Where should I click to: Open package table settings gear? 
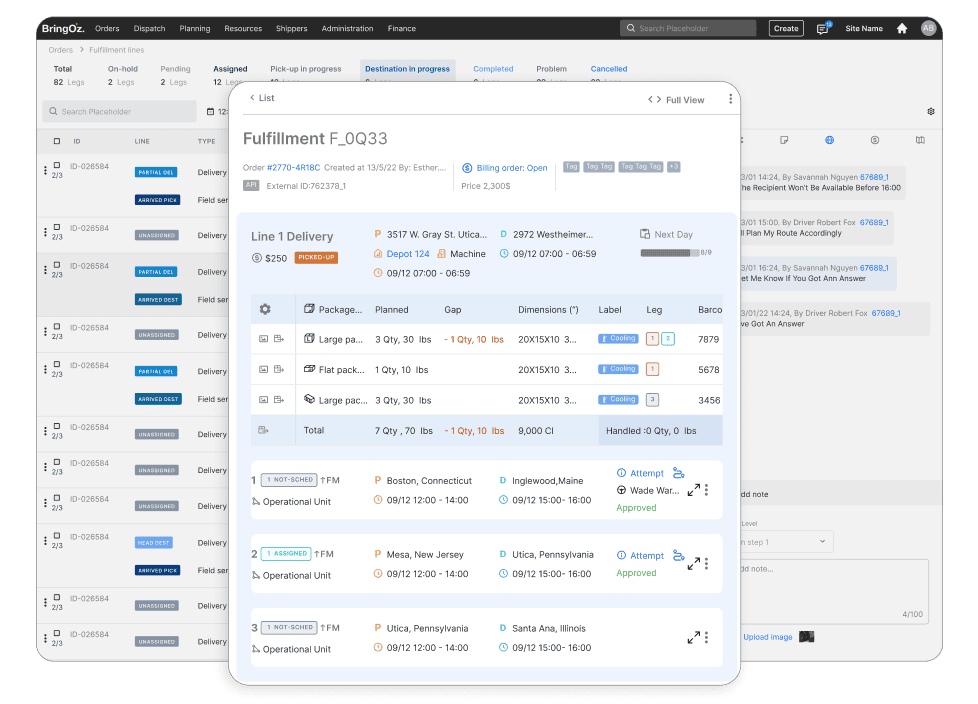click(265, 309)
